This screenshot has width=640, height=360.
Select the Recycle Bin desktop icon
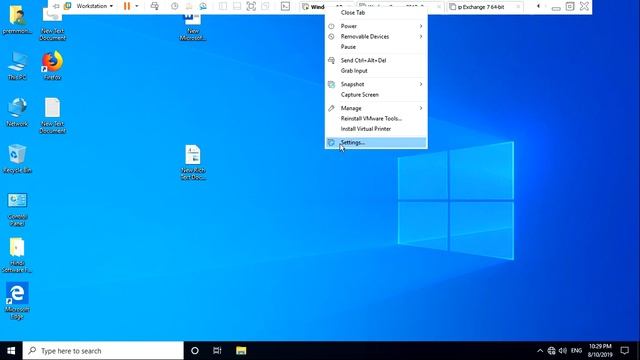pyautogui.click(x=17, y=159)
